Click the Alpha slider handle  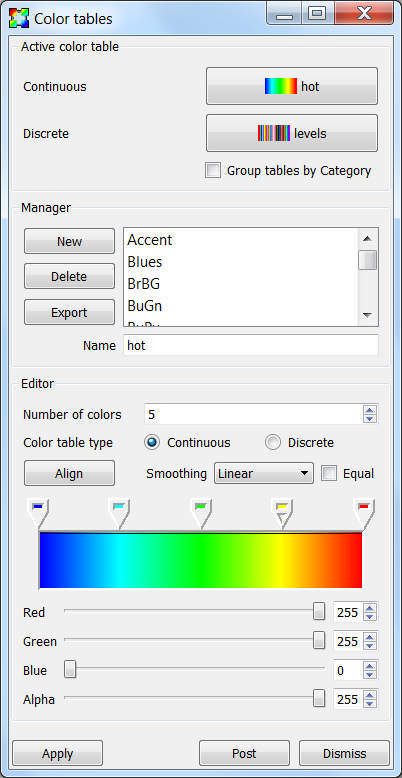point(319,699)
